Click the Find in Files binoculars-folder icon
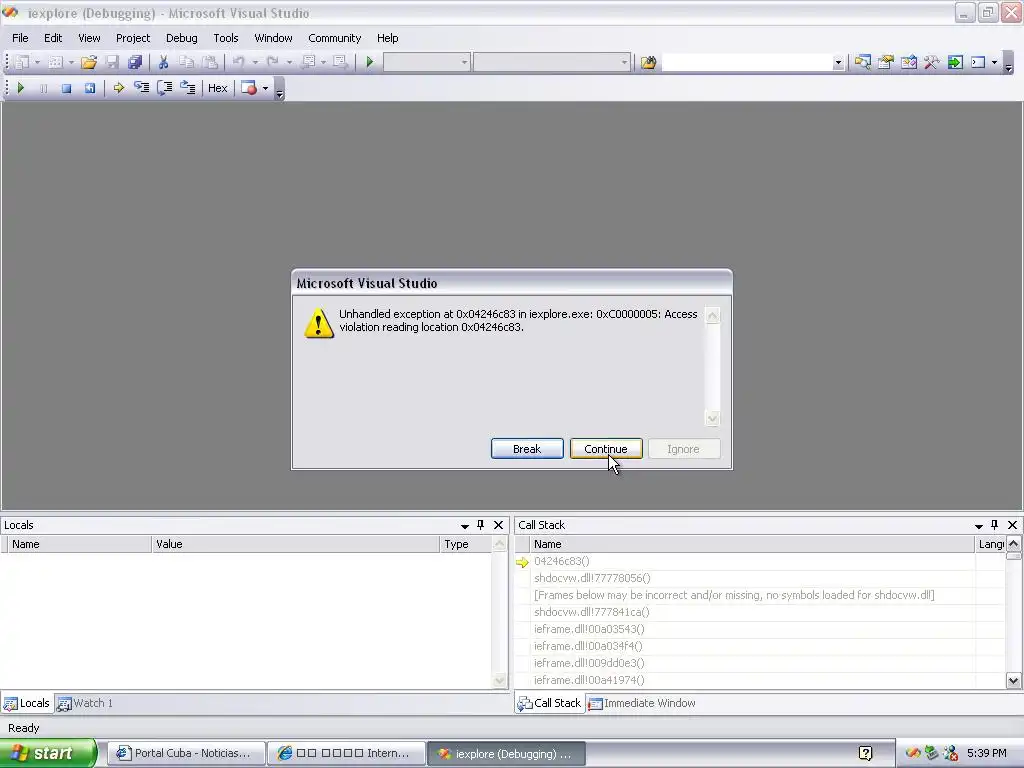The height and width of the screenshot is (768, 1024). point(648,62)
